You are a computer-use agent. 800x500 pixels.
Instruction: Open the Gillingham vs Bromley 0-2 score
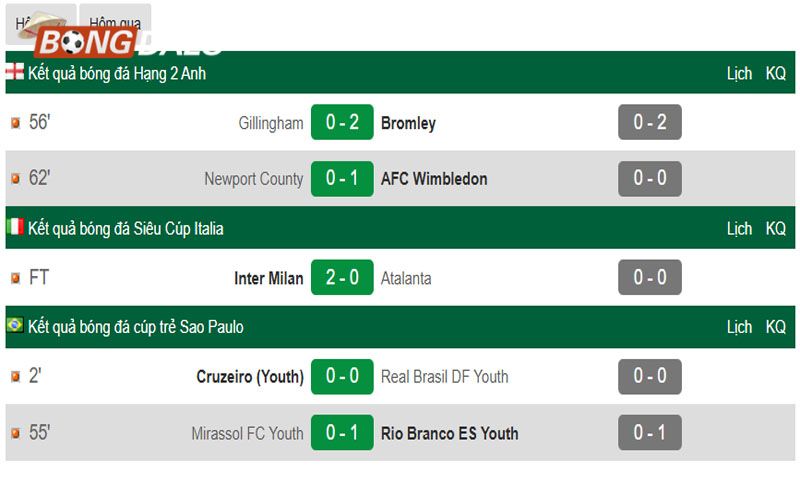tap(342, 122)
